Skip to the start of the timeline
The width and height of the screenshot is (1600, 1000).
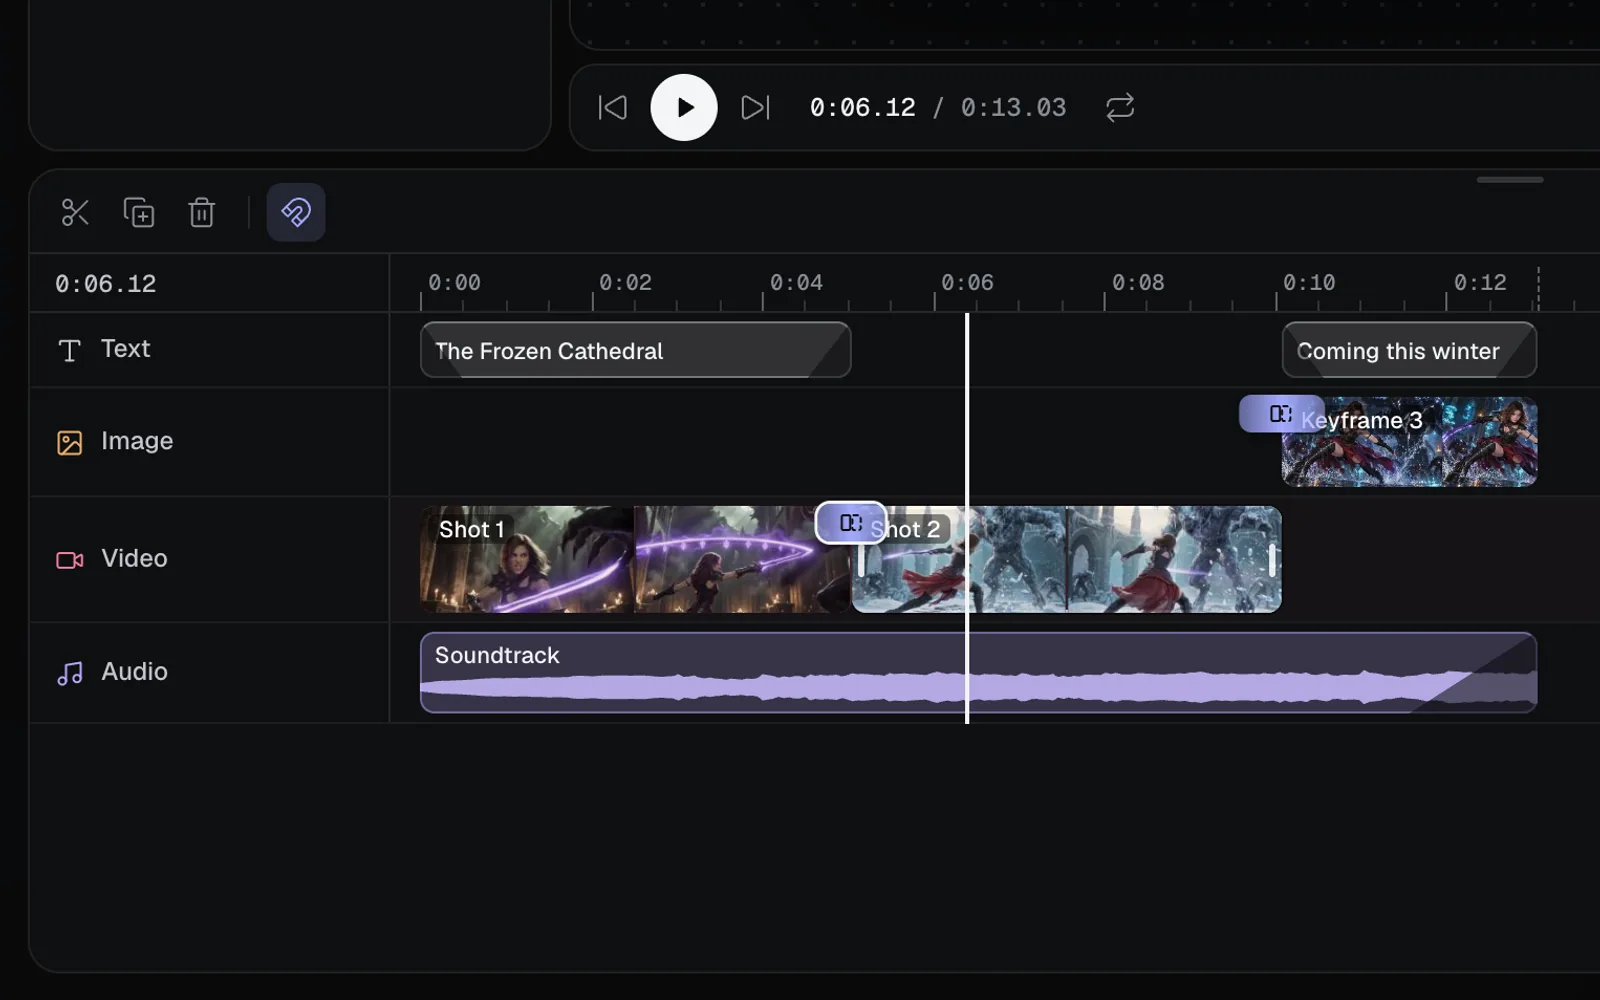(612, 107)
